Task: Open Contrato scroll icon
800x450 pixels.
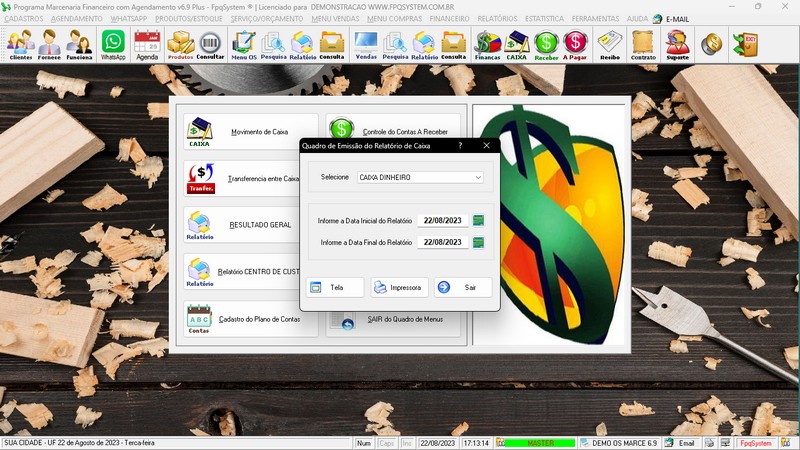Action: pyautogui.click(x=643, y=45)
